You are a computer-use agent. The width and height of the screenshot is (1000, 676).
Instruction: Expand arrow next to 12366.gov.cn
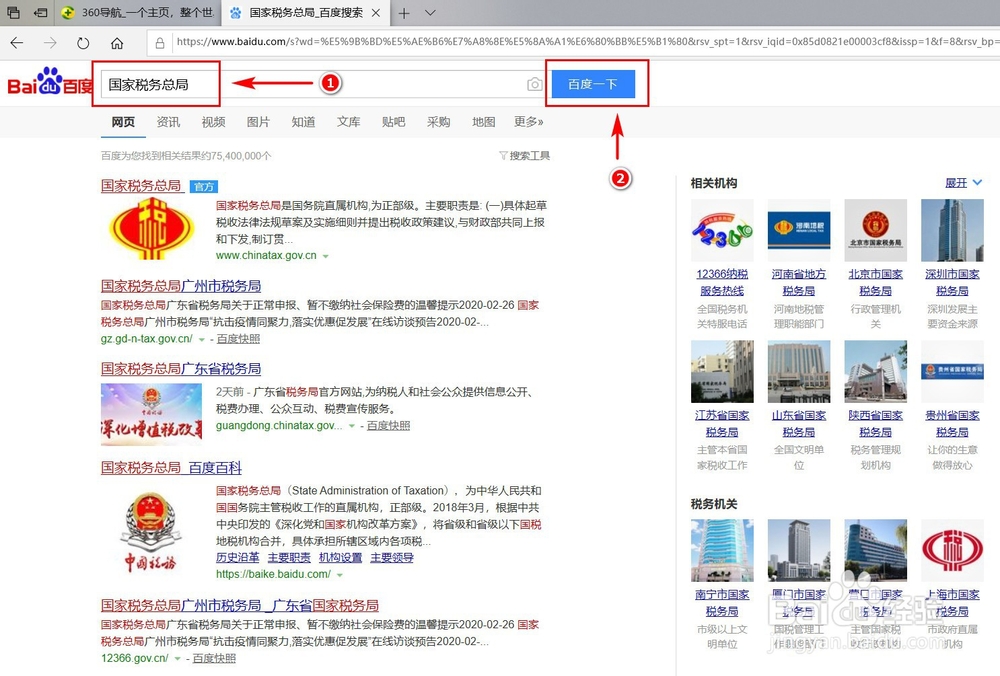click(177, 658)
